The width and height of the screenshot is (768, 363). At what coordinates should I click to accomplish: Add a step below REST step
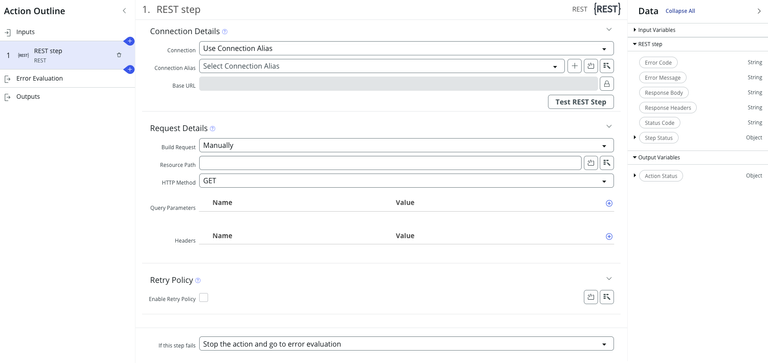click(129, 70)
